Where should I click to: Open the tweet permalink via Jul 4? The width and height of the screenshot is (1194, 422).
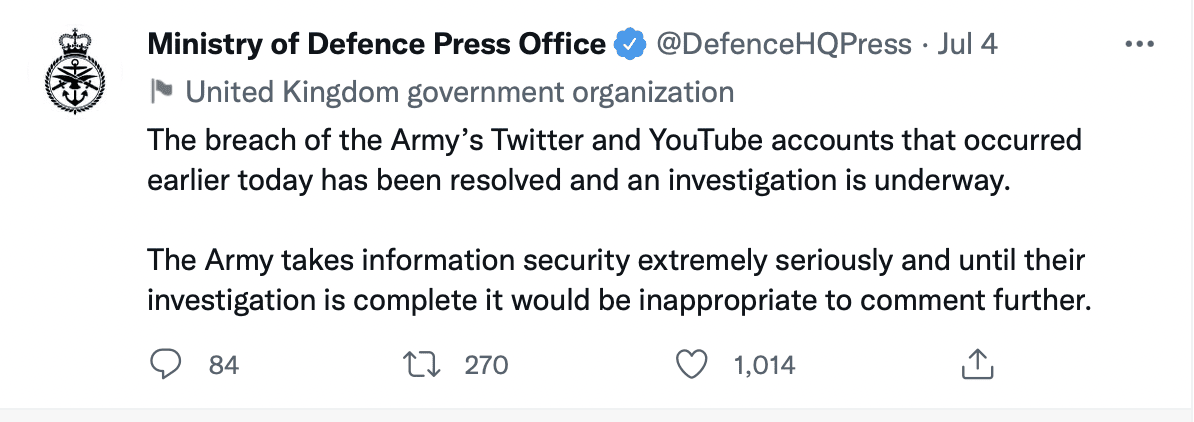point(966,44)
